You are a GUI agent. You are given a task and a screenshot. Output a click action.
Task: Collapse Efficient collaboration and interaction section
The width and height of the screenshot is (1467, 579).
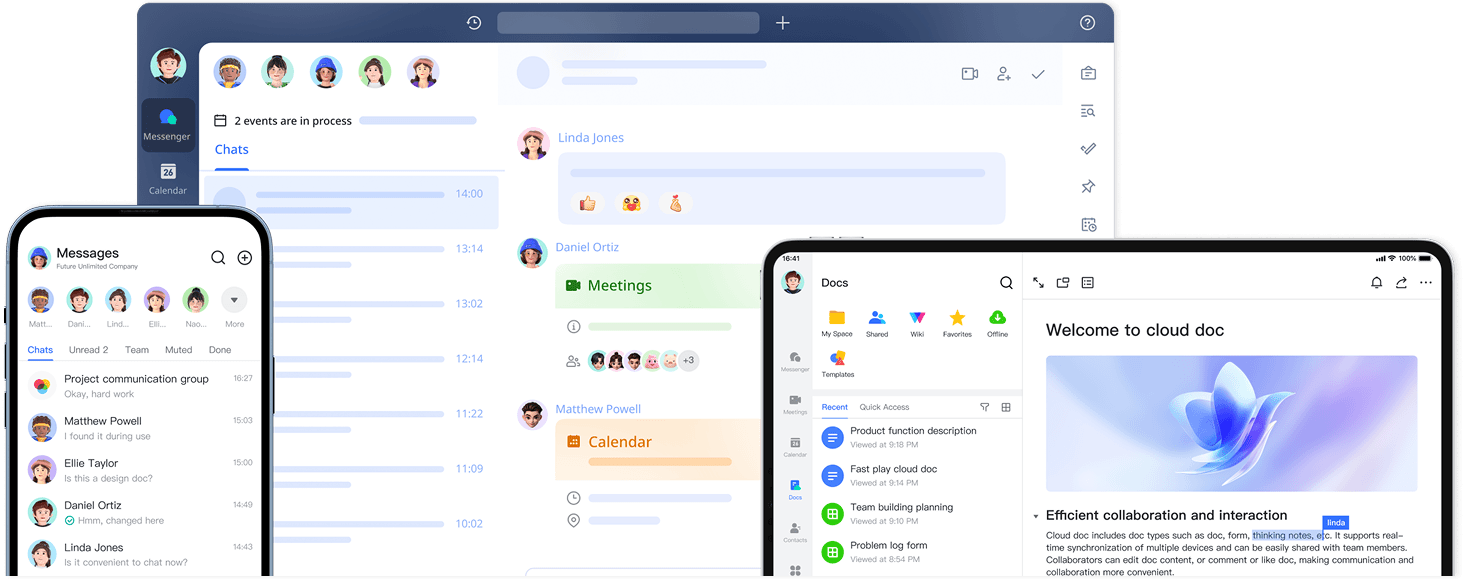[x=1035, y=516]
